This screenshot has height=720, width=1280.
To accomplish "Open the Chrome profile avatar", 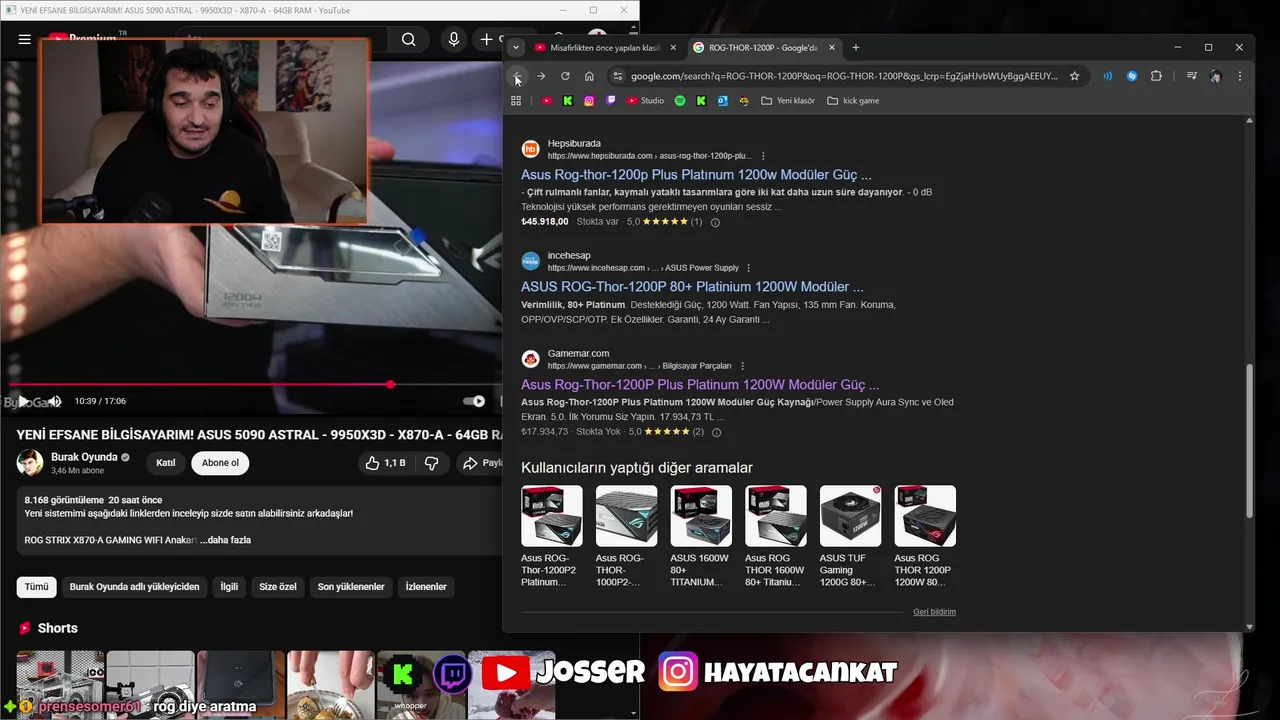I will (1215, 76).
